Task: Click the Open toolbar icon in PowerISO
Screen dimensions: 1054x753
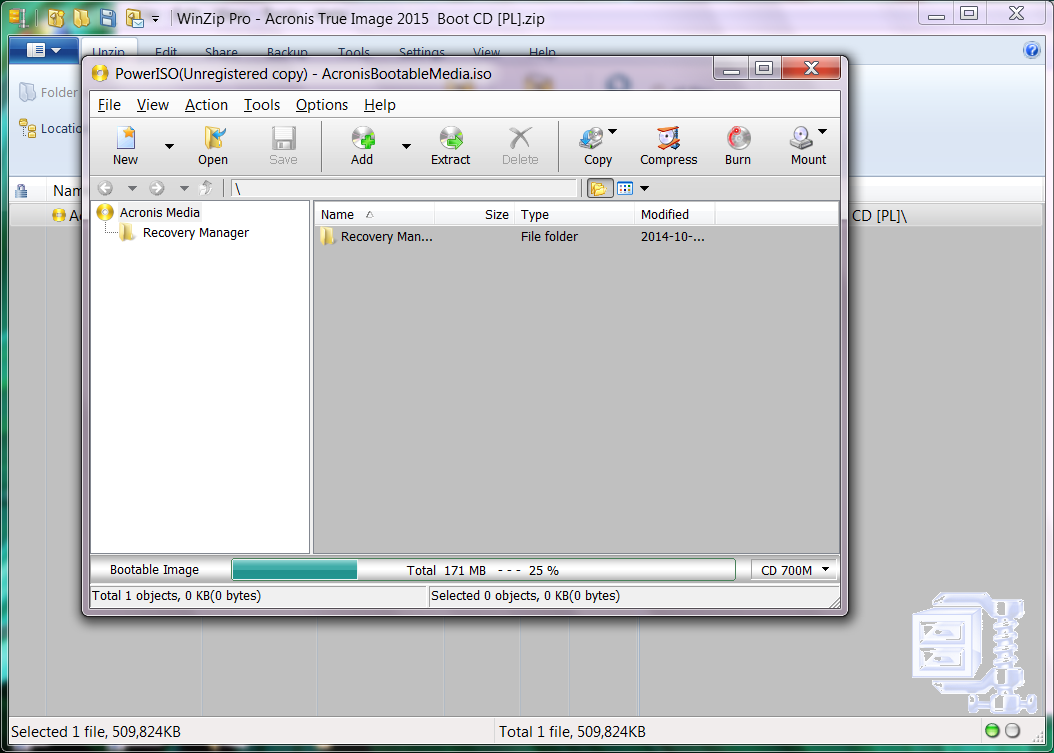Action: 213,138
